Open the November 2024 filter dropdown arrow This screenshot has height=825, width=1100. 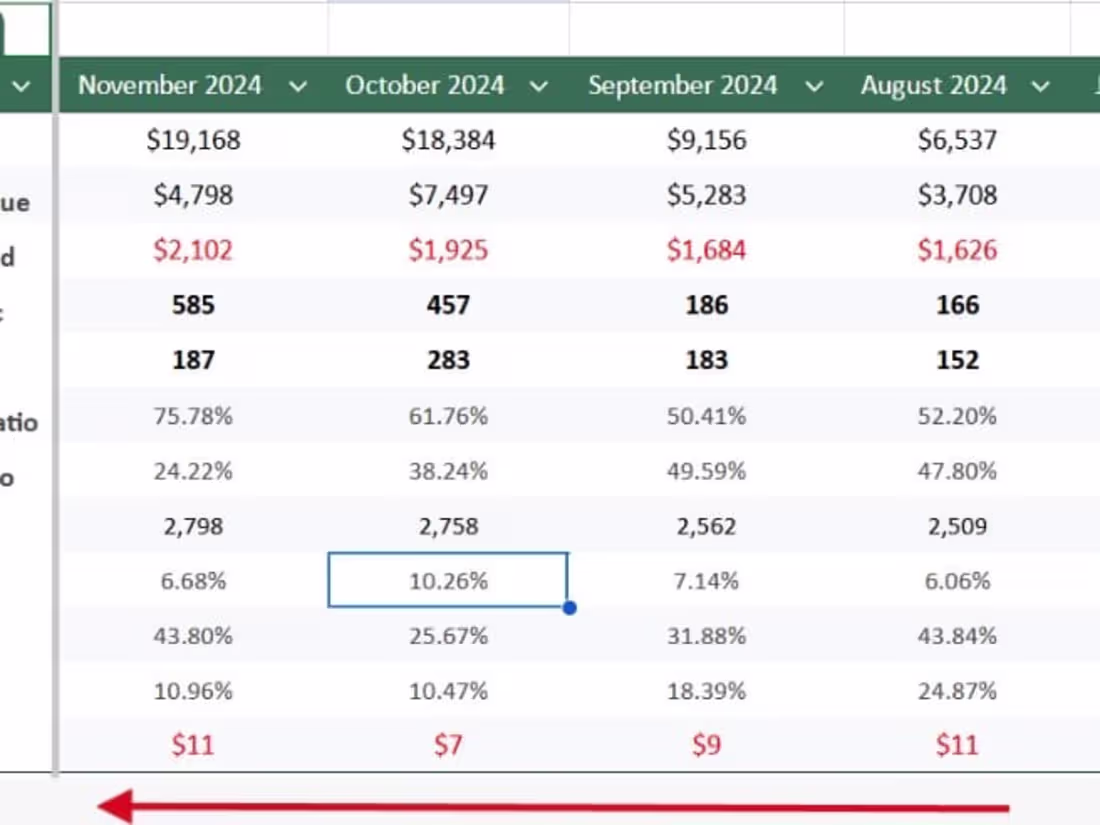tap(297, 86)
